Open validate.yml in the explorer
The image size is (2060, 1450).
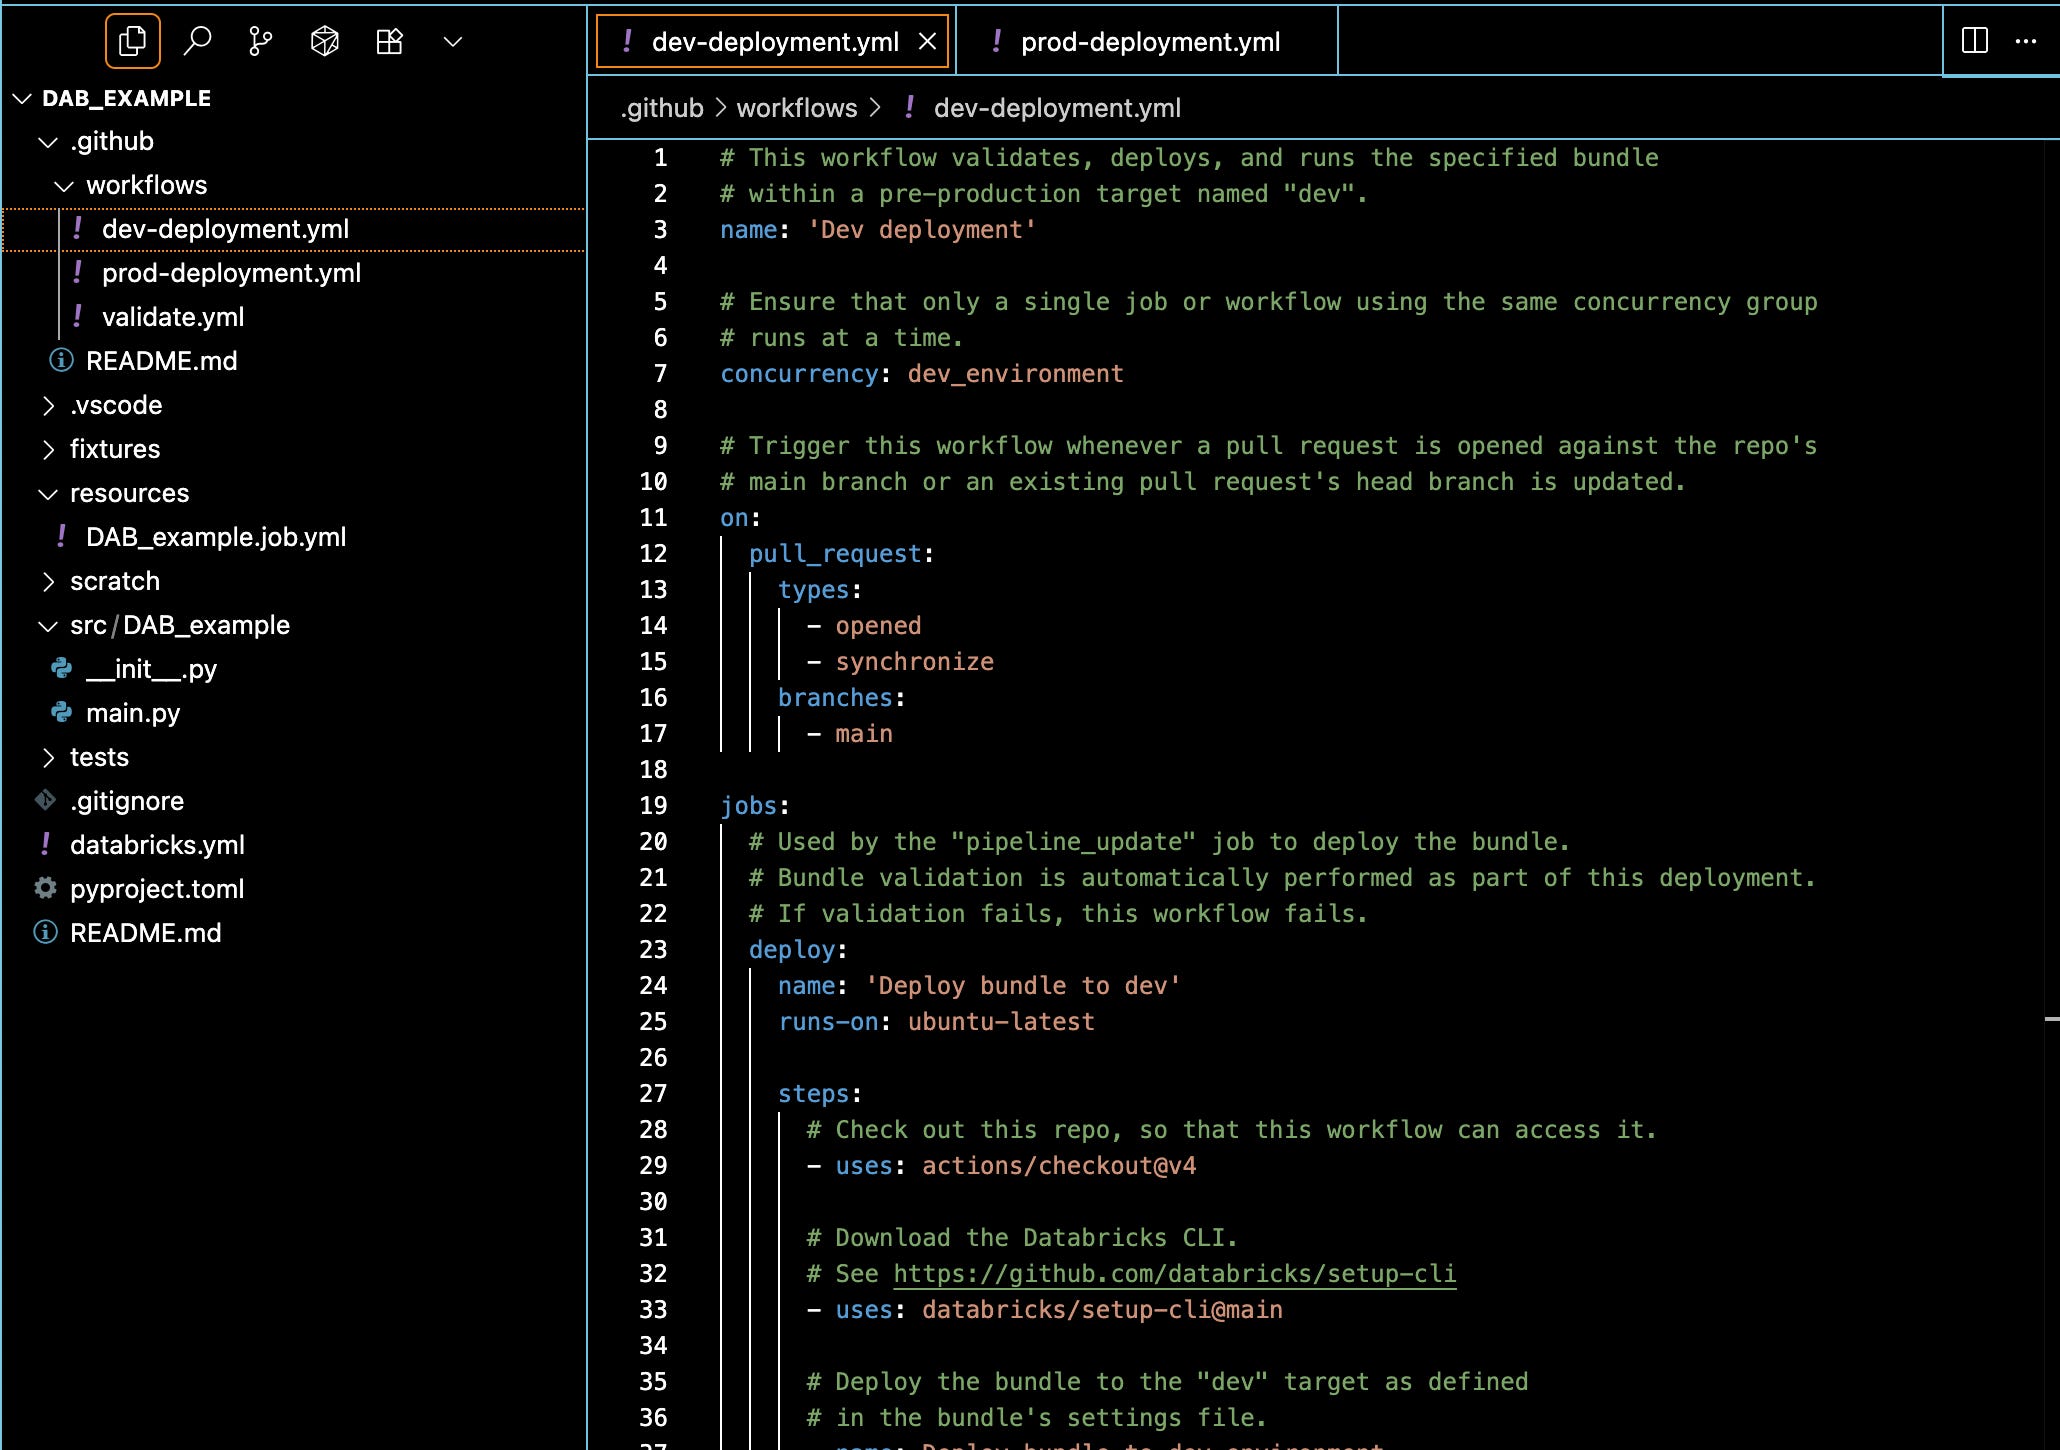pos(172,317)
